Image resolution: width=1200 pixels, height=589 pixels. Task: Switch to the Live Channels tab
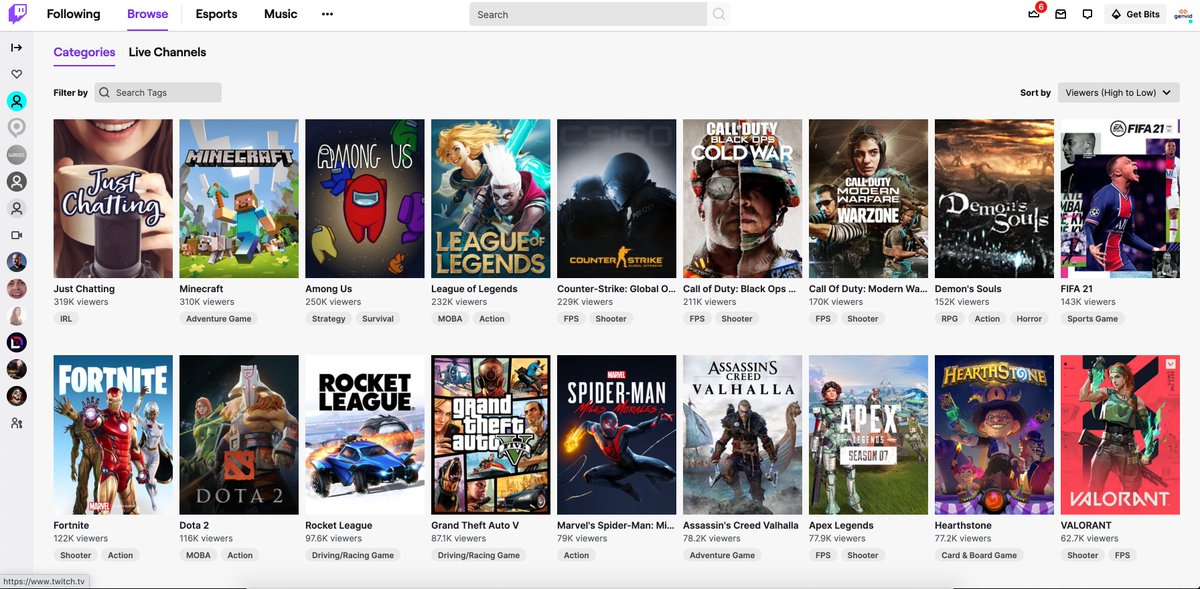(x=167, y=51)
